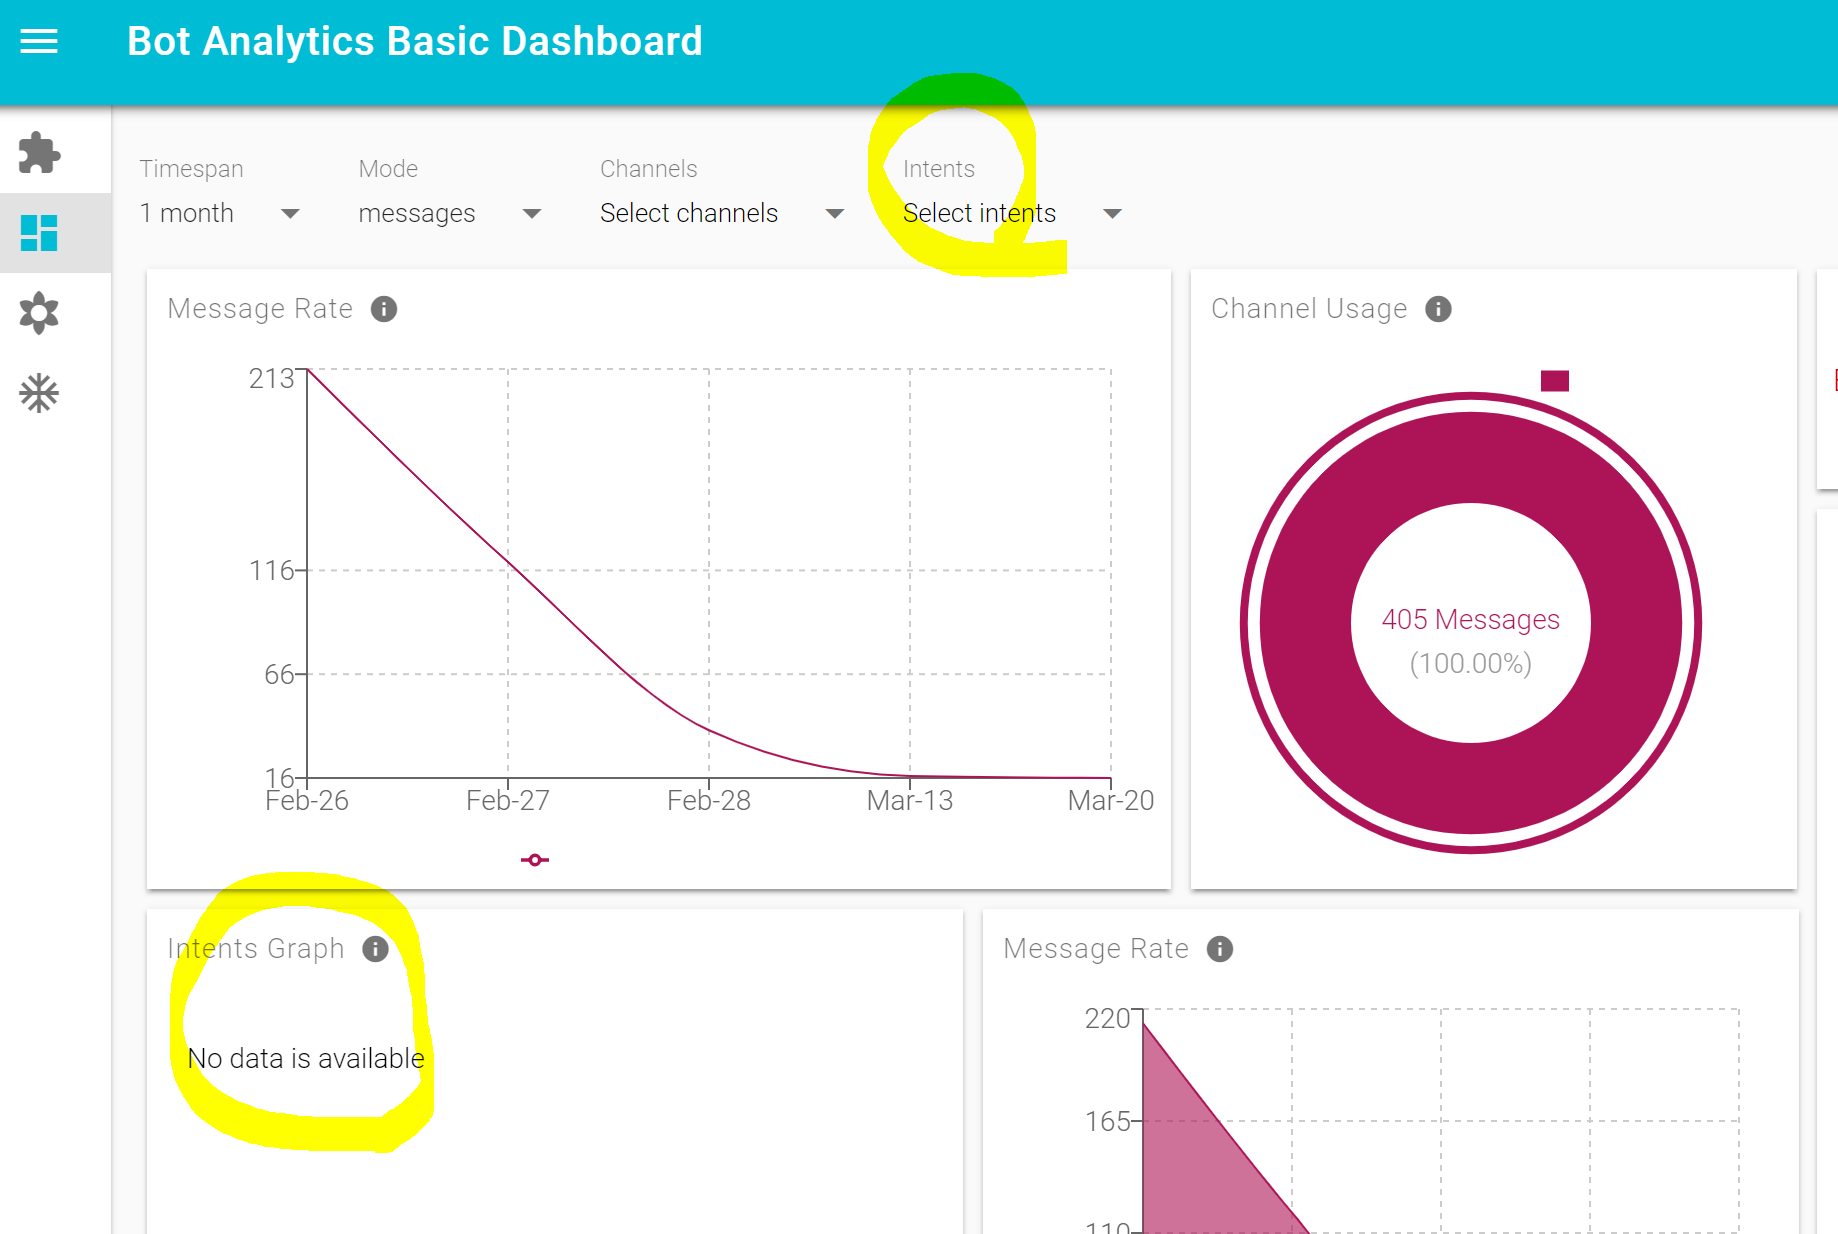Viewport: 1838px width, 1234px height.
Task: Click the Channel Usage legend color square
Action: (1555, 381)
